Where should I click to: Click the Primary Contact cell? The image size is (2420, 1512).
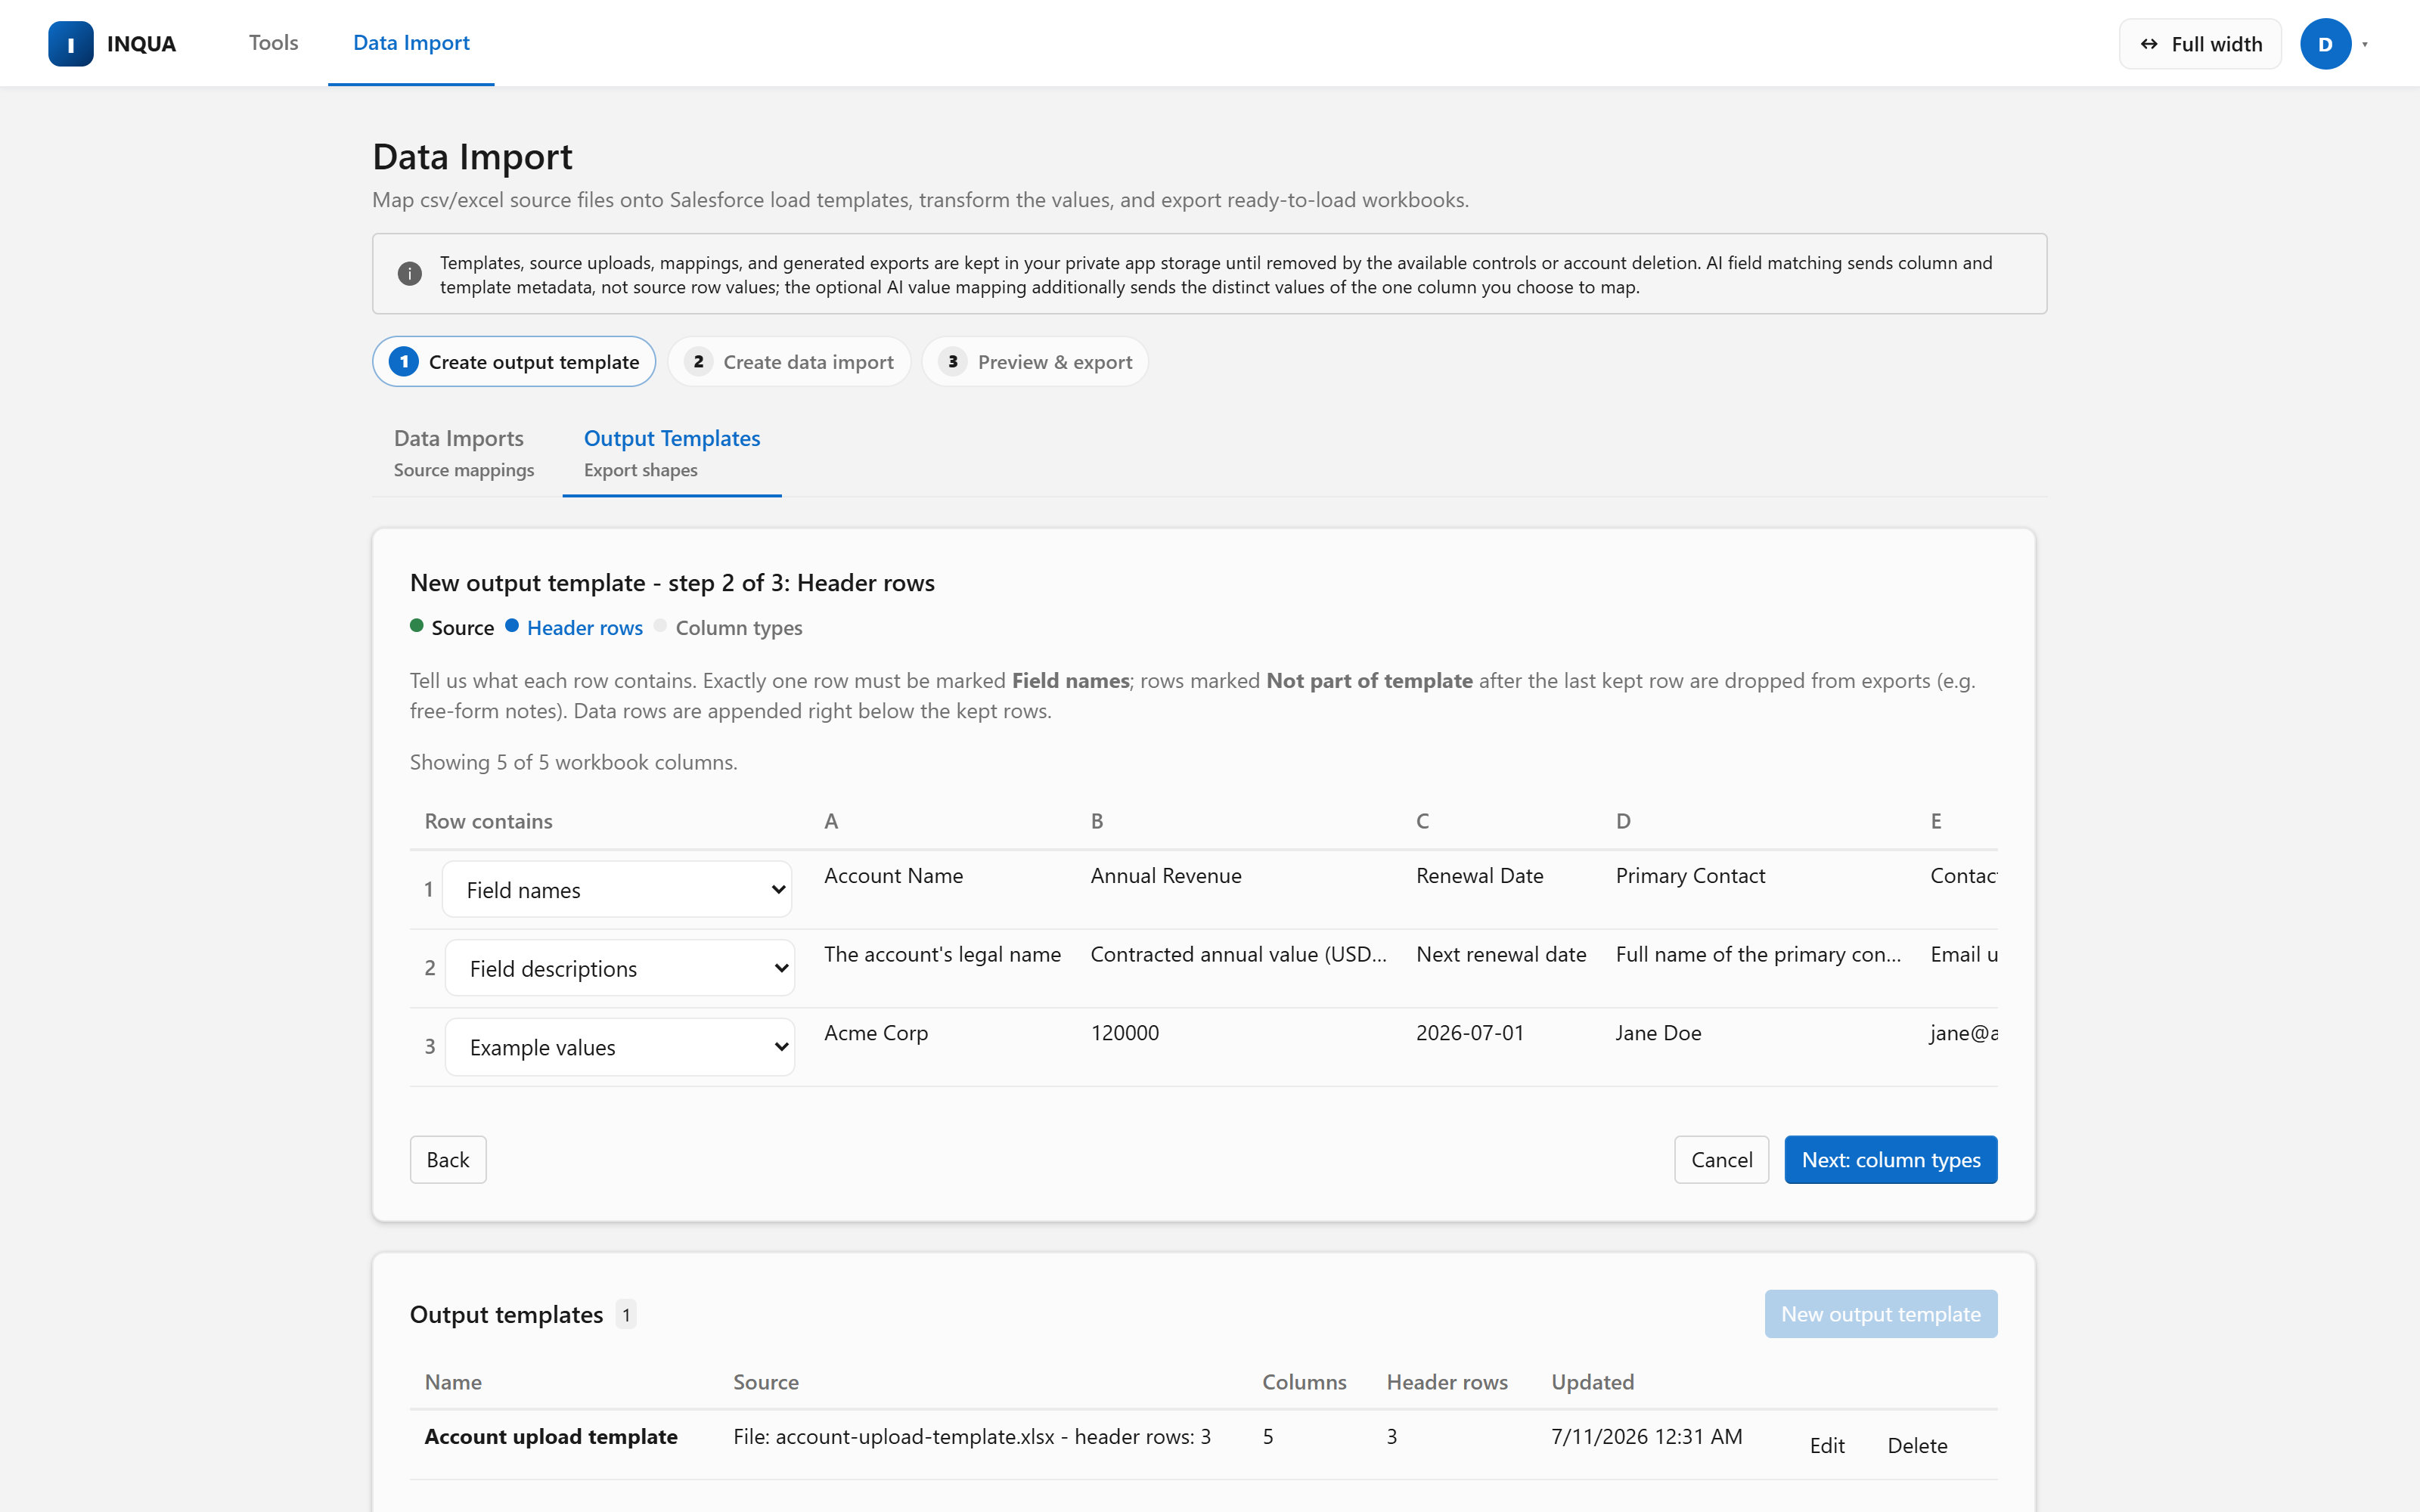(x=1690, y=876)
